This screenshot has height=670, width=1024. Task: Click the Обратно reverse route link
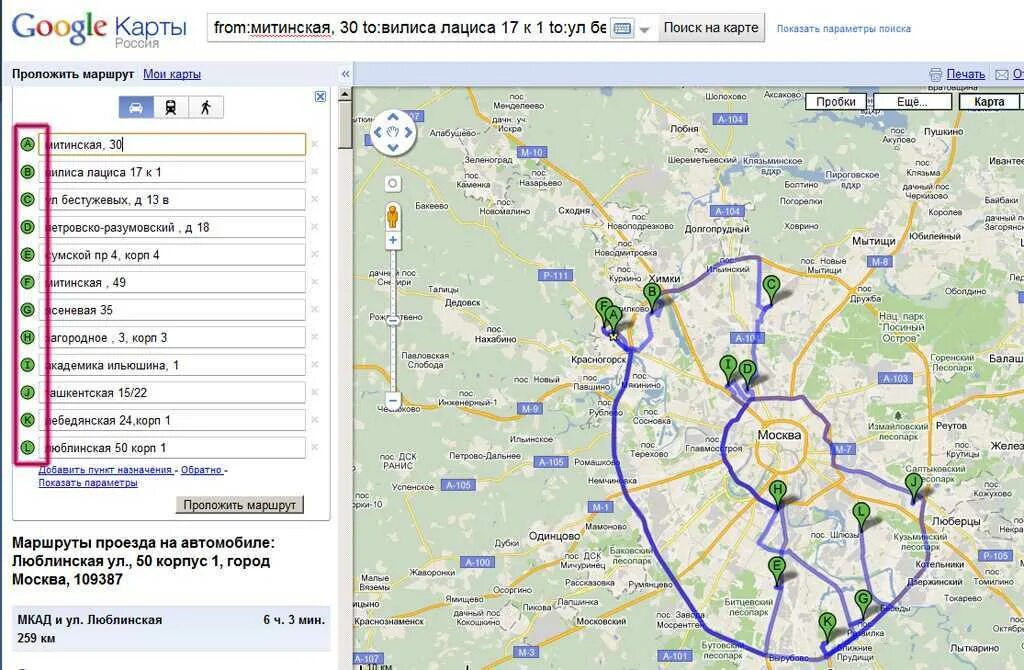(201, 470)
